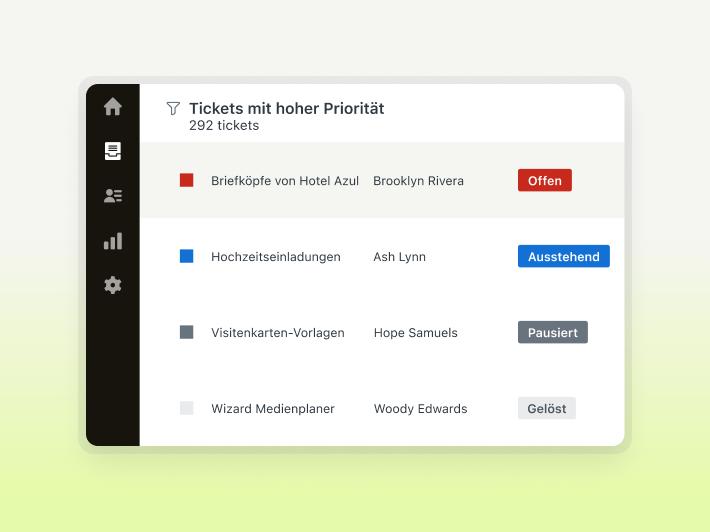710x532 pixels.
Task: Open Admin settings gear icon
Action: pyautogui.click(x=113, y=285)
